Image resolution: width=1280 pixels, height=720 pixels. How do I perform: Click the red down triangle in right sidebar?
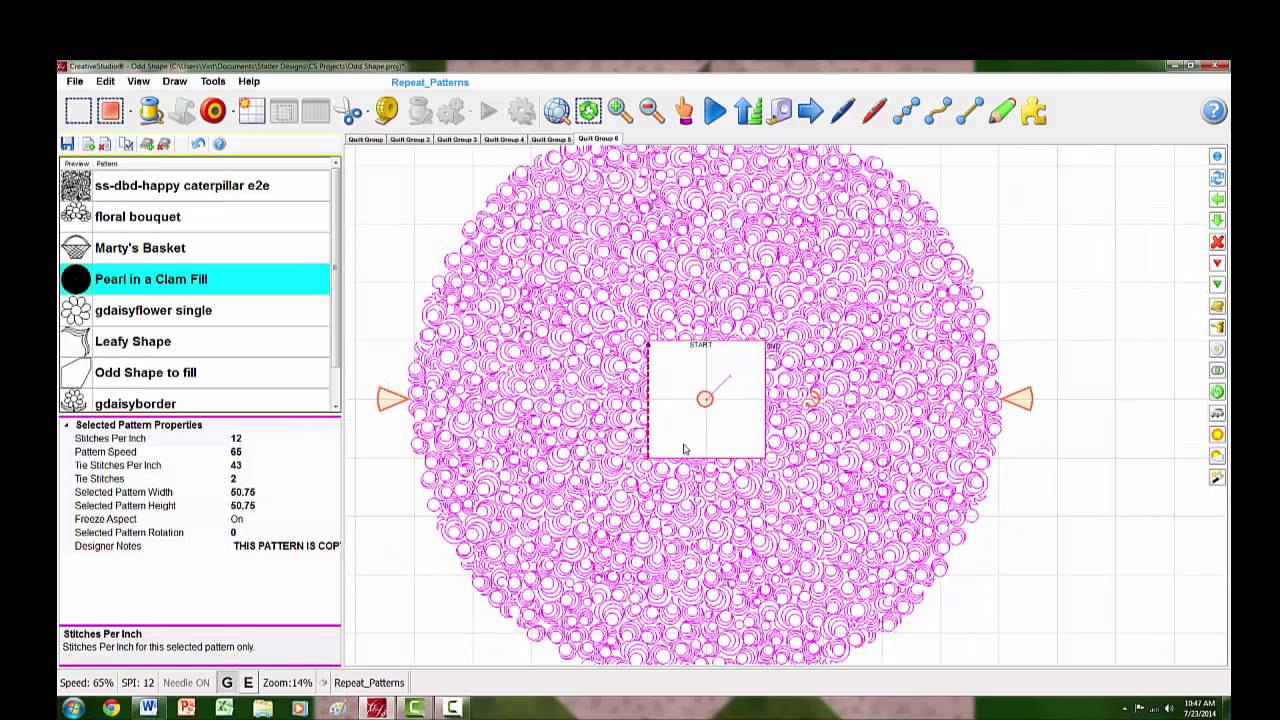point(1217,263)
